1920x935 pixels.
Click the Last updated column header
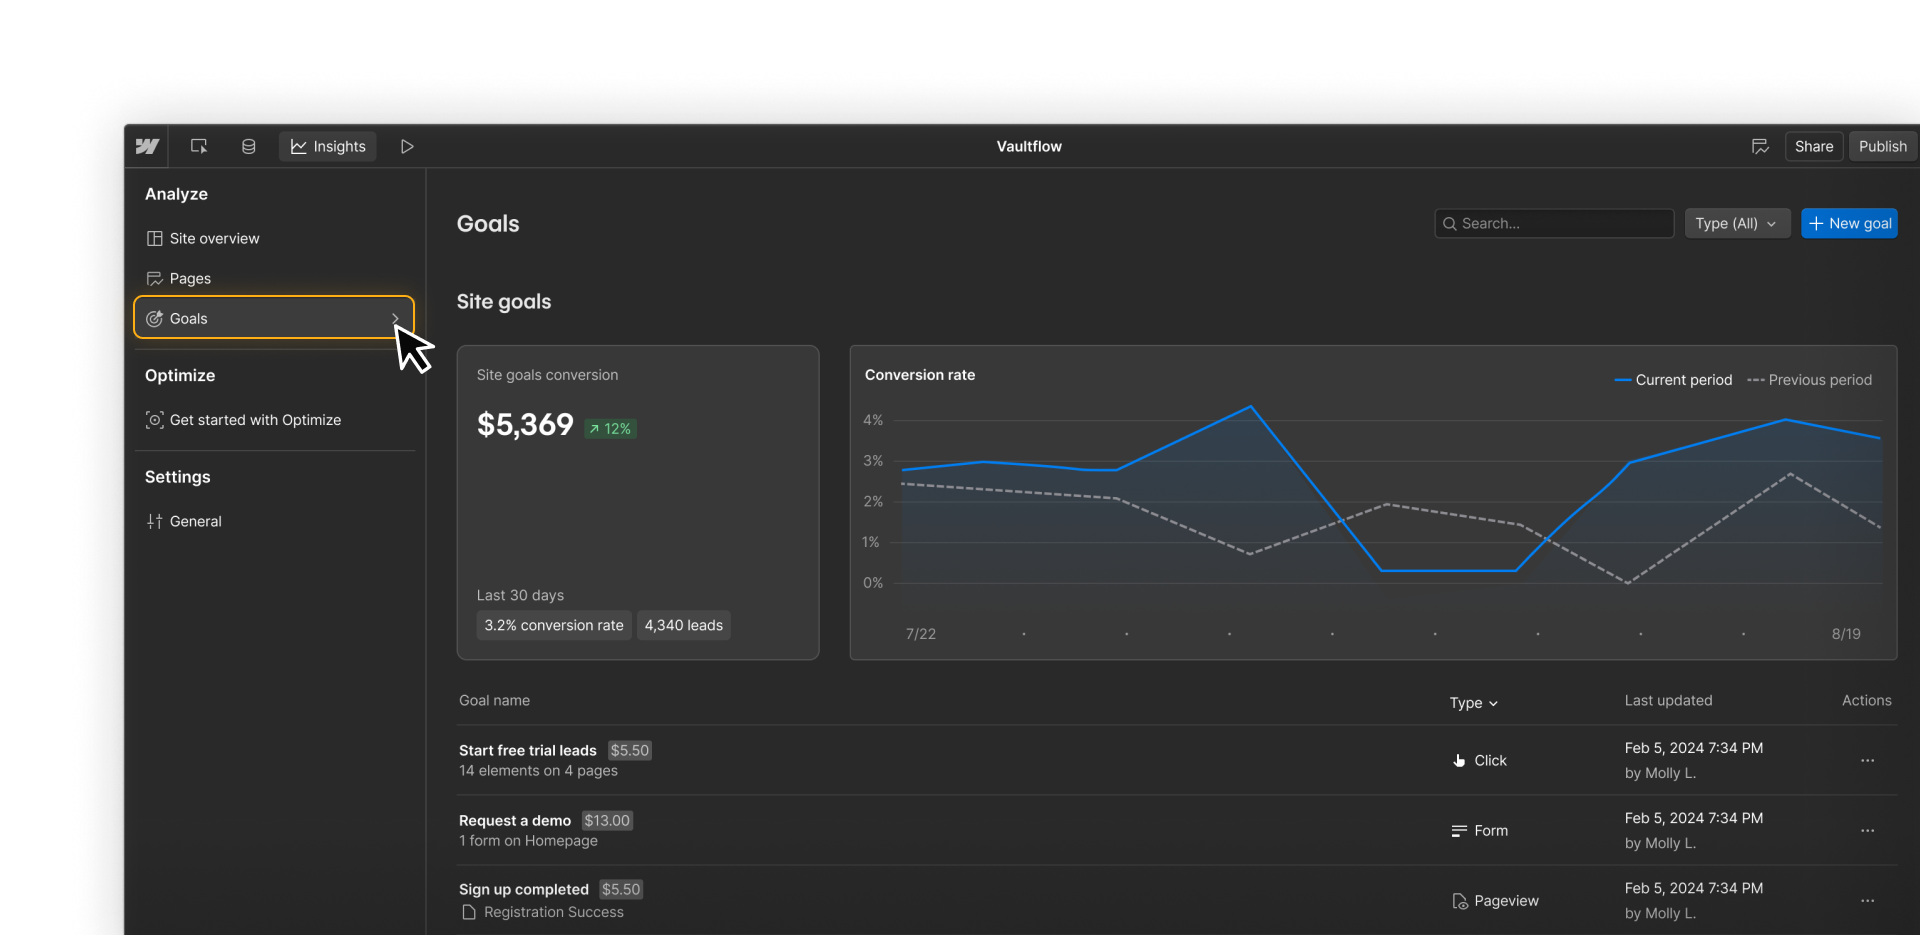(x=1668, y=700)
